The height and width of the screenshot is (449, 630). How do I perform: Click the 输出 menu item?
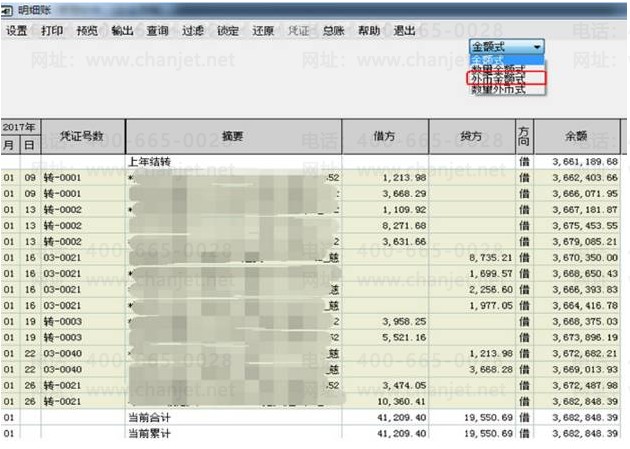coord(123,31)
